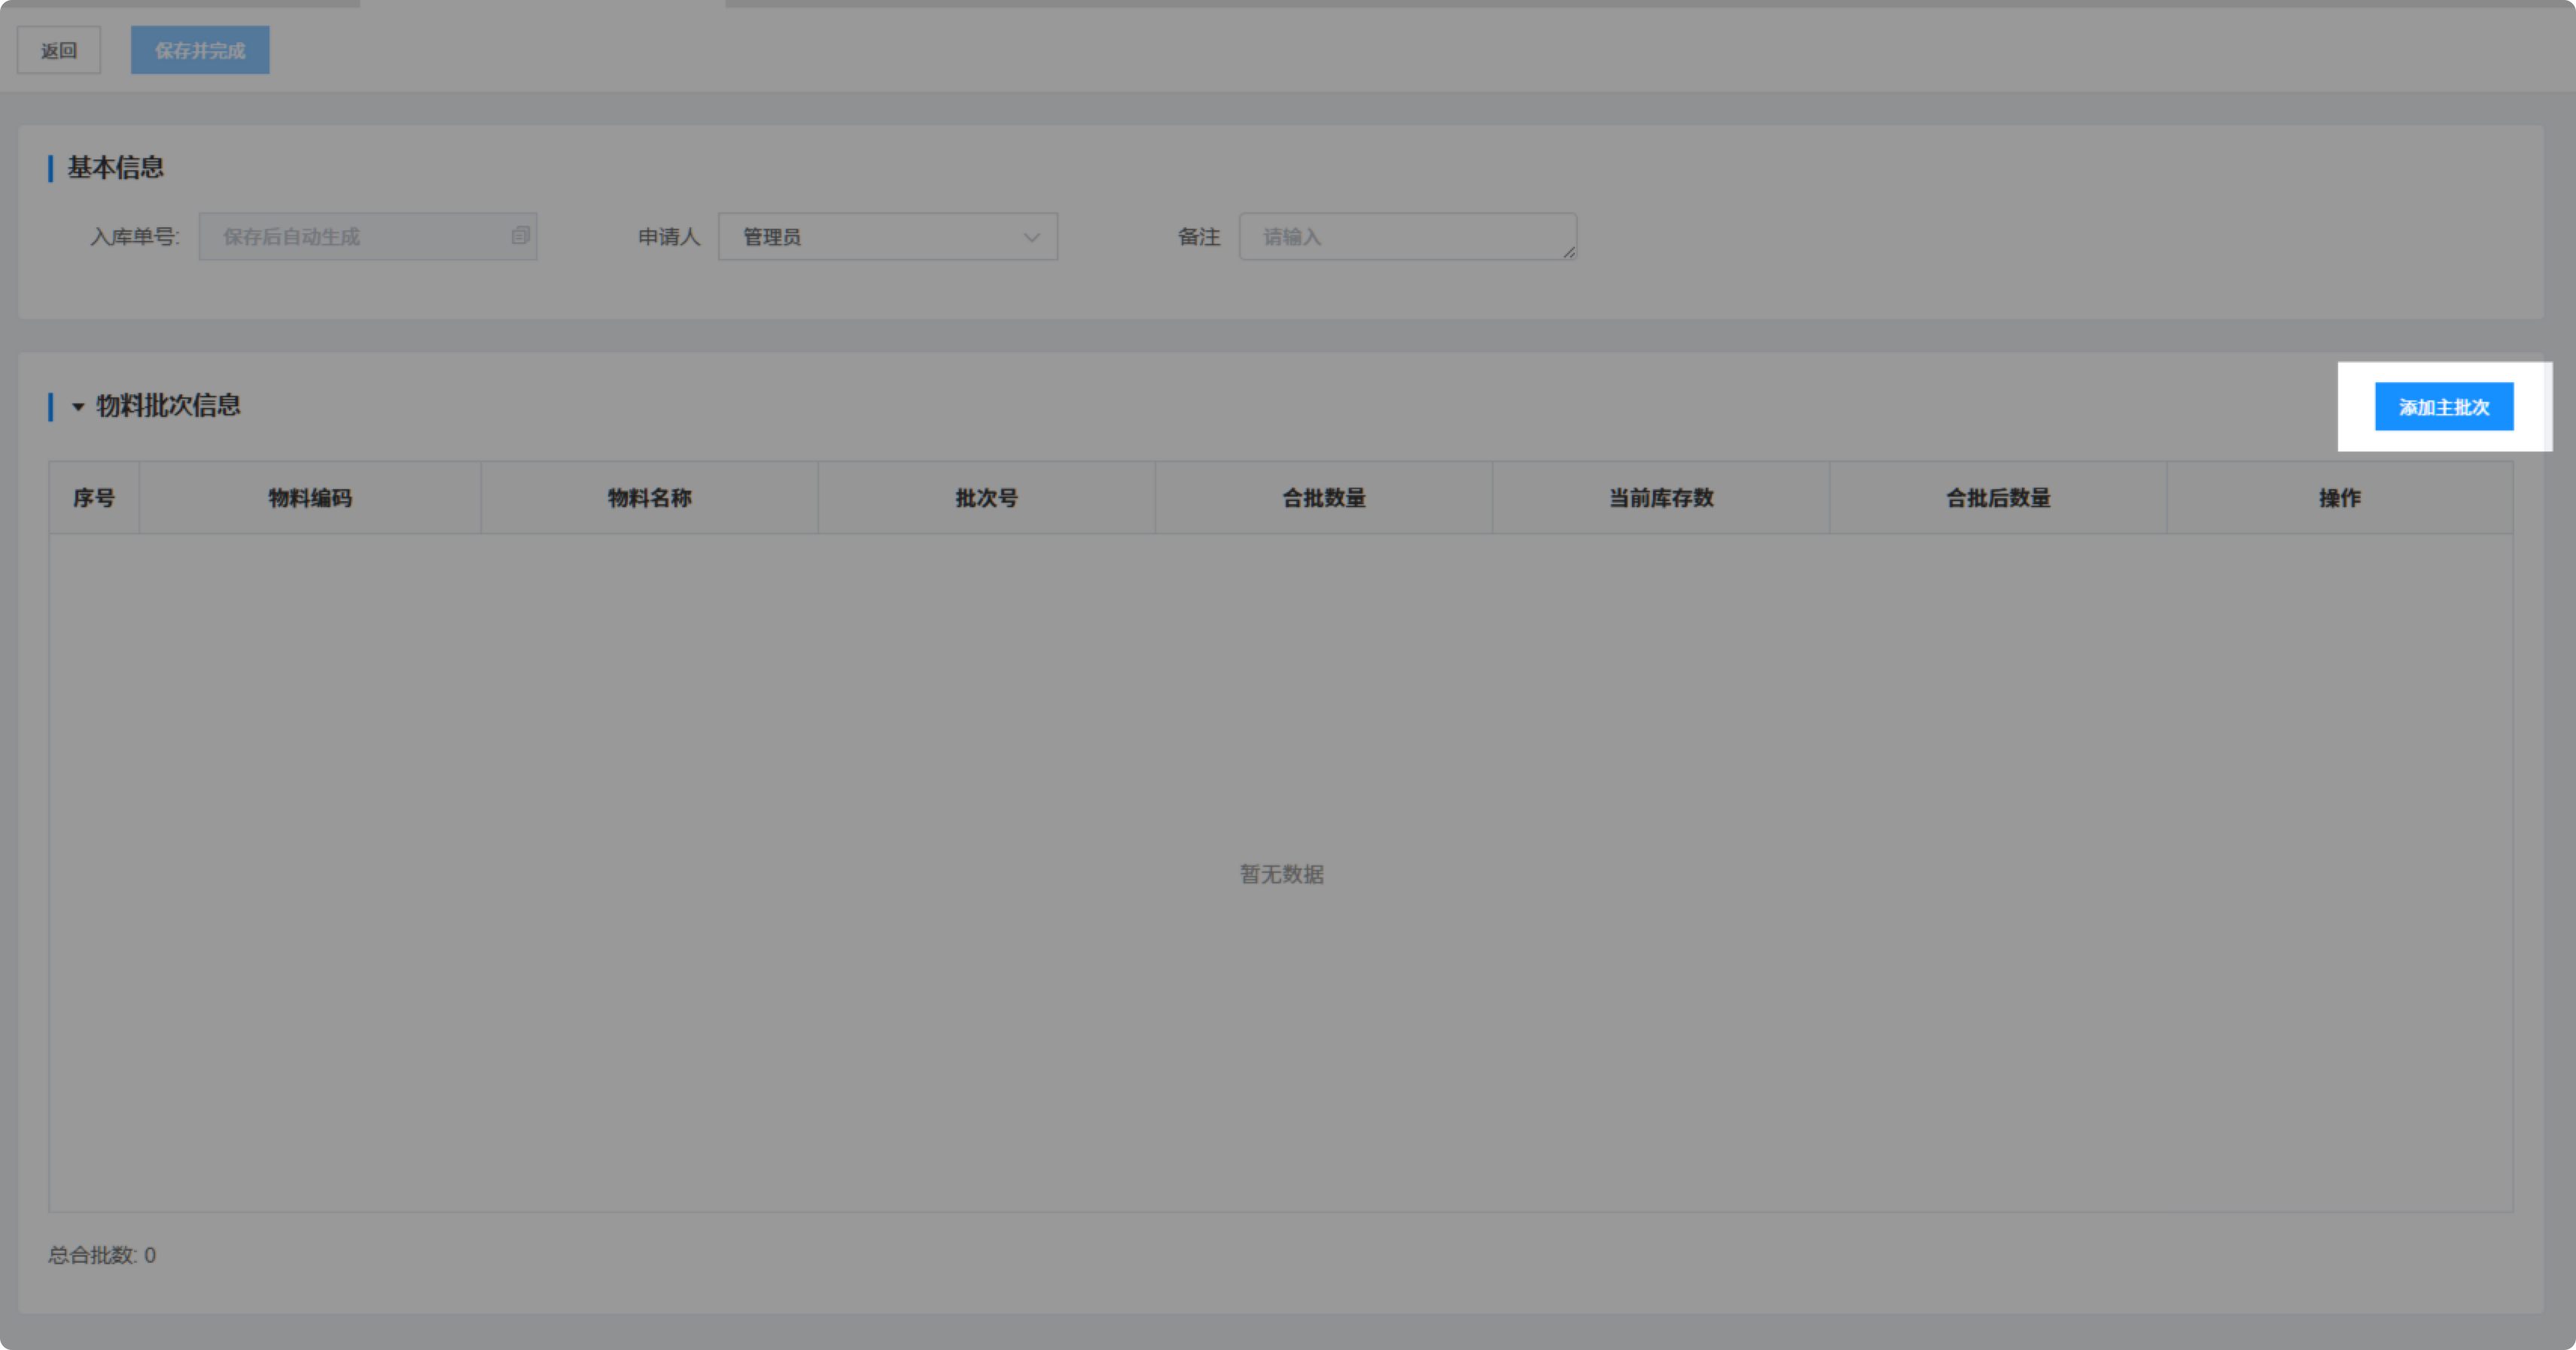Image resolution: width=2576 pixels, height=1350 pixels.
Task: Click the chevron arrow of 申请人 select
Action: pos(1031,237)
